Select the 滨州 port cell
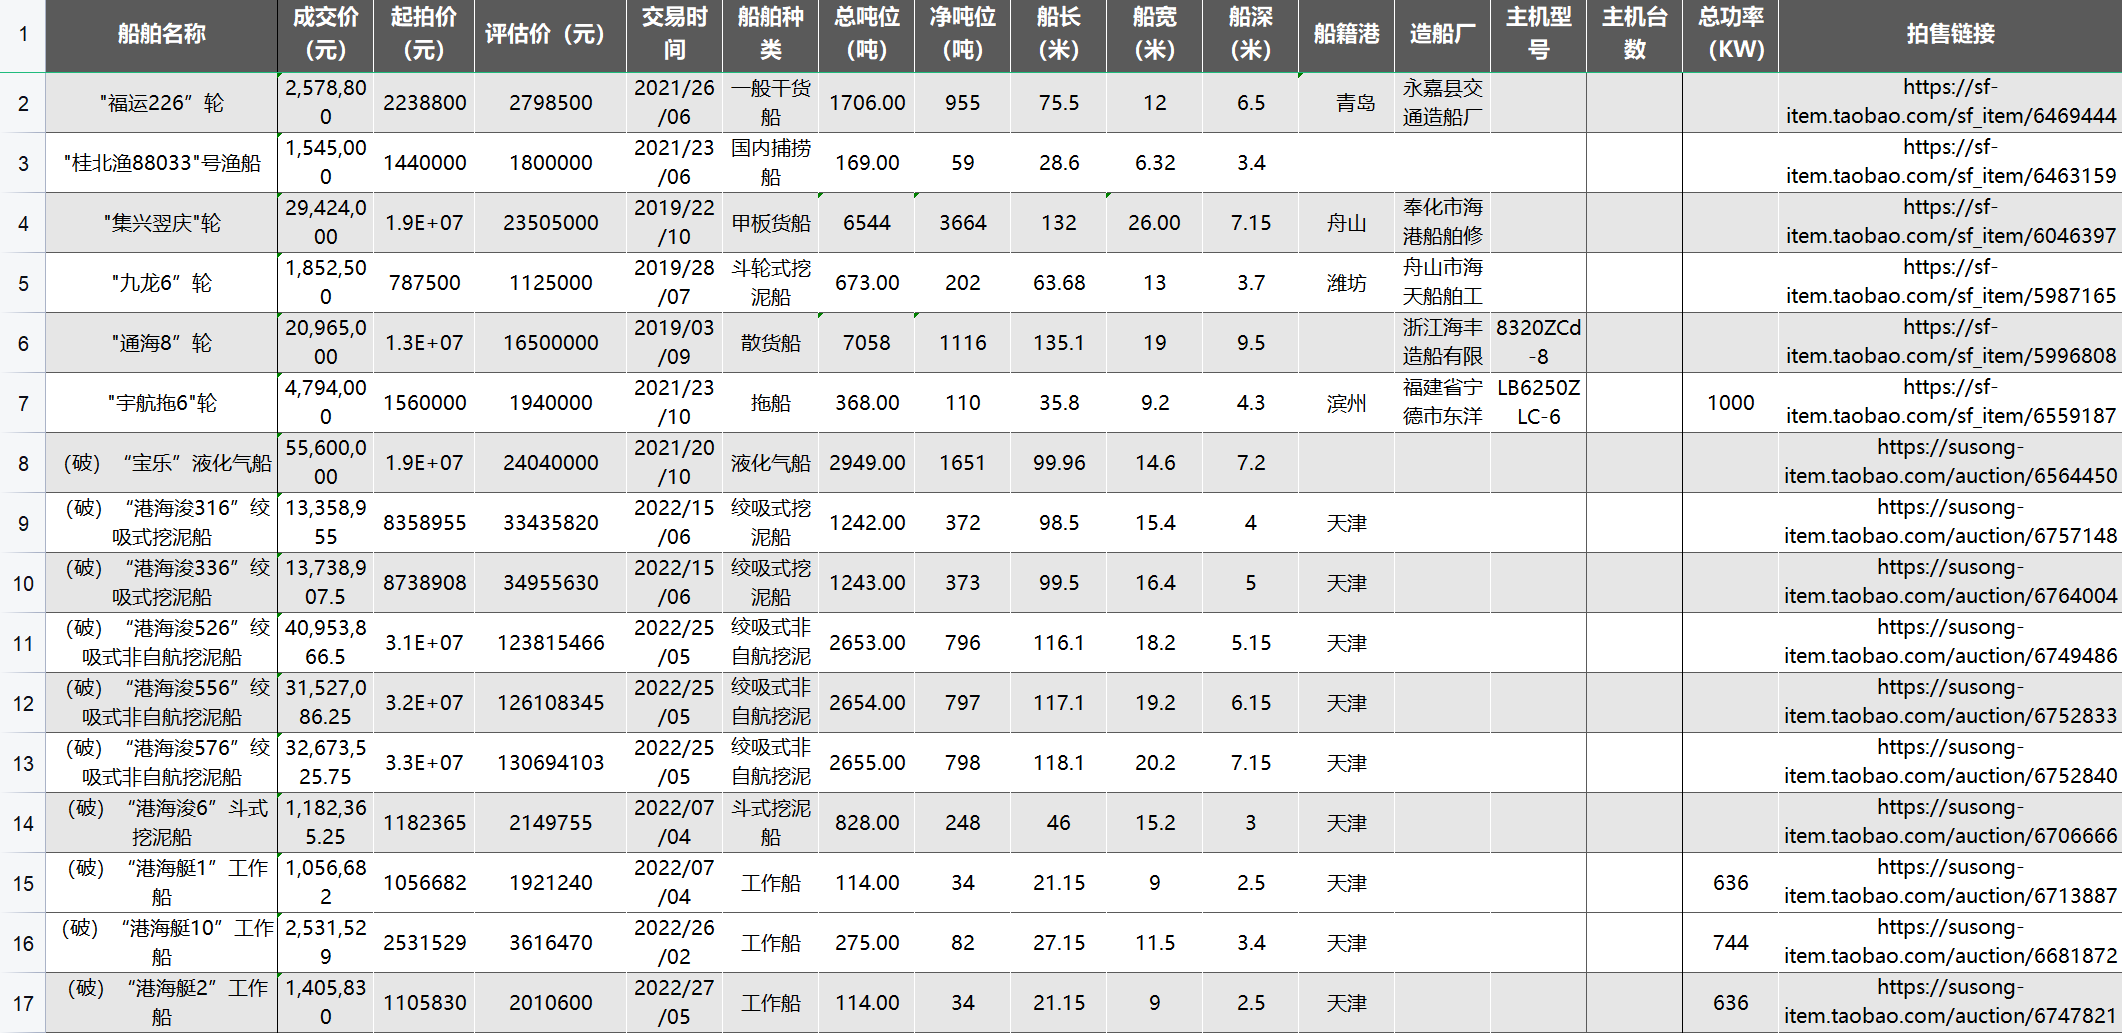The height and width of the screenshot is (1033, 2122). click(x=1346, y=402)
